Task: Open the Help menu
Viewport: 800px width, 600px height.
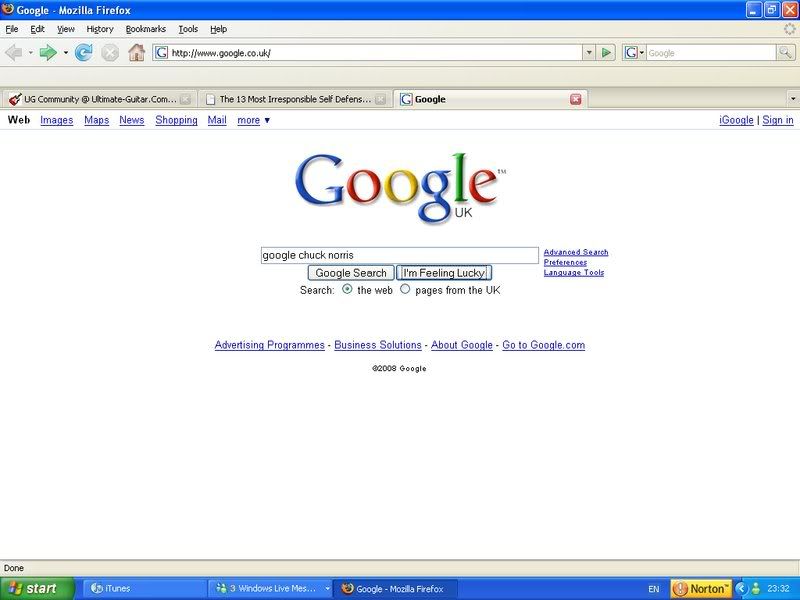Action: click(218, 29)
